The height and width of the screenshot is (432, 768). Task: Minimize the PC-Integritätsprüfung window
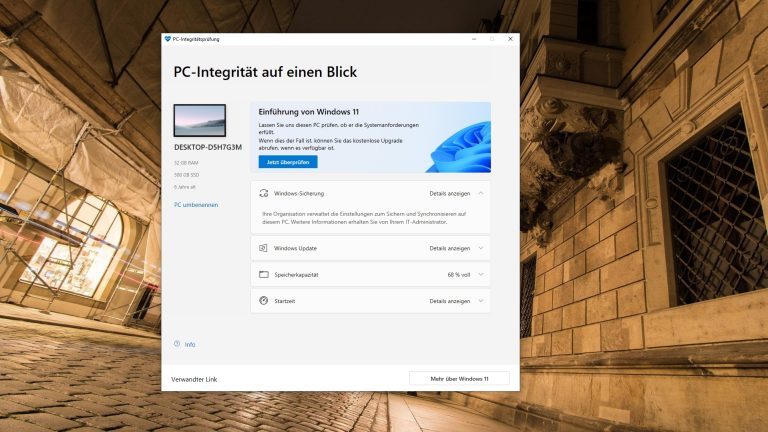474,39
